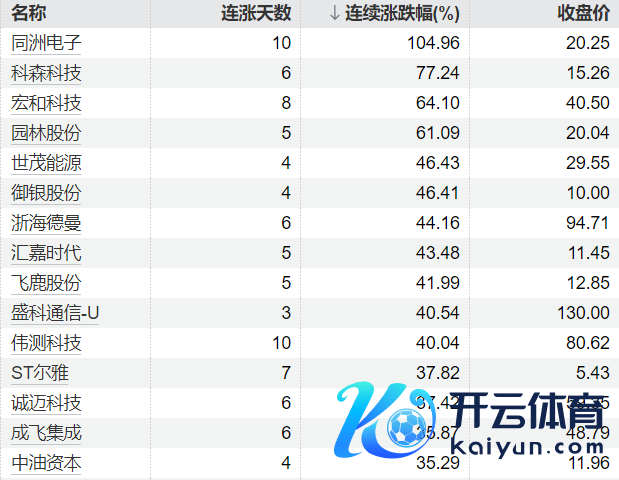Select the 宏和科技 stock name
This screenshot has width=619, height=480.
(46, 103)
